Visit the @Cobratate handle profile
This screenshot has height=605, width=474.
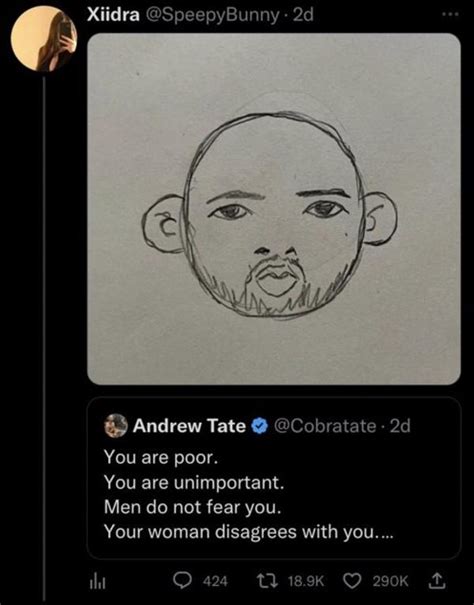325,426
